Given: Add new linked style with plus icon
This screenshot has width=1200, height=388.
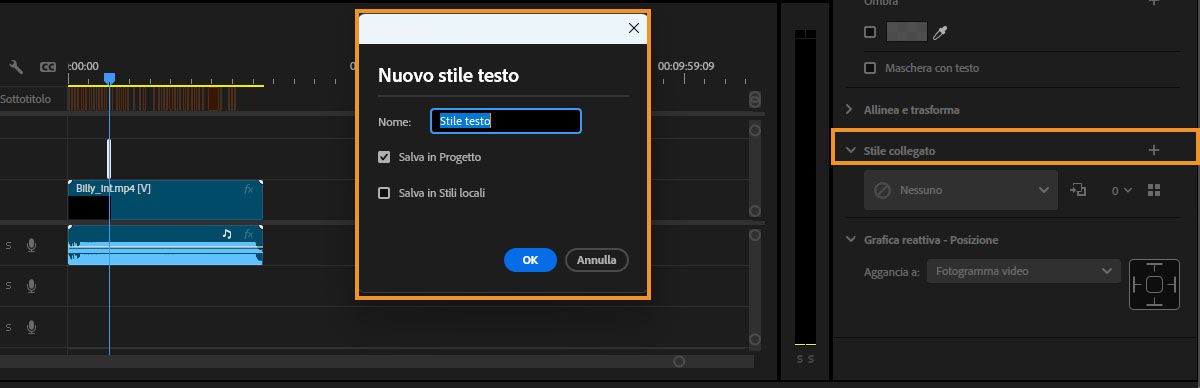Looking at the screenshot, I should 1153,150.
